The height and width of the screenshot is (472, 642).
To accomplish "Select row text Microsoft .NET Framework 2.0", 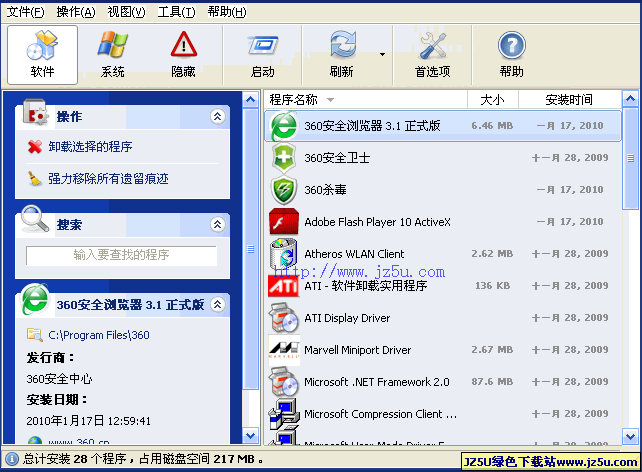I will pyautogui.click(x=377, y=382).
